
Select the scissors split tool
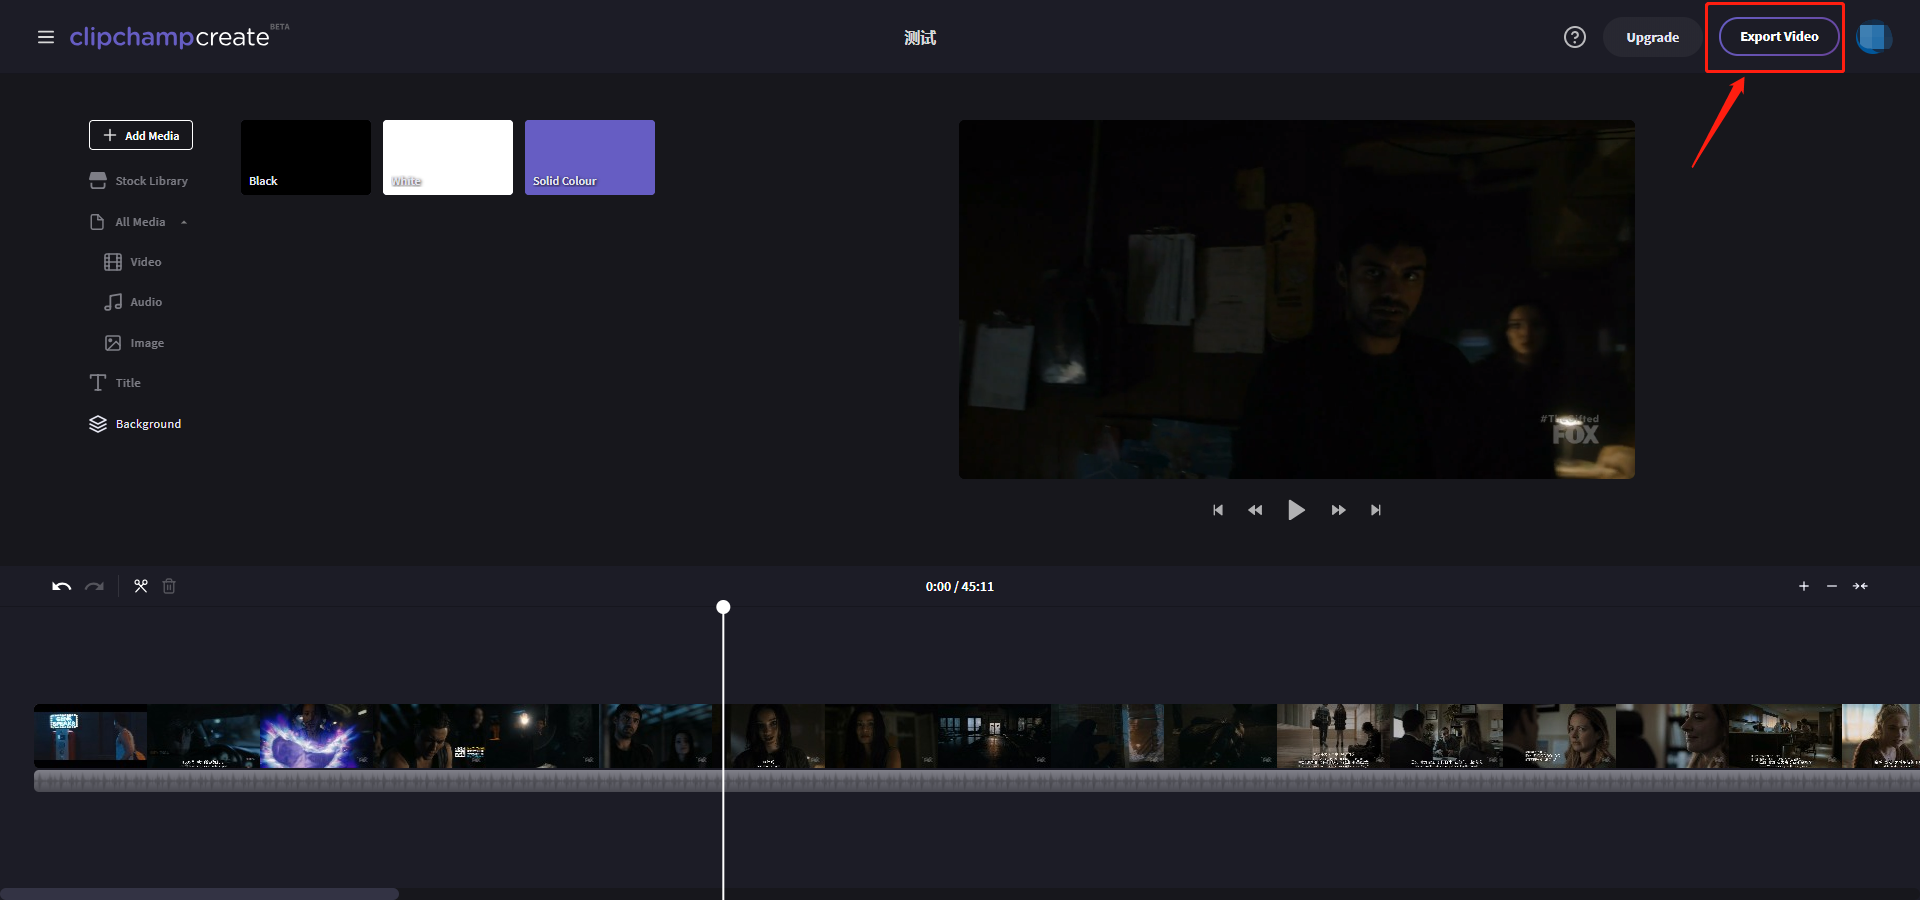(x=141, y=586)
